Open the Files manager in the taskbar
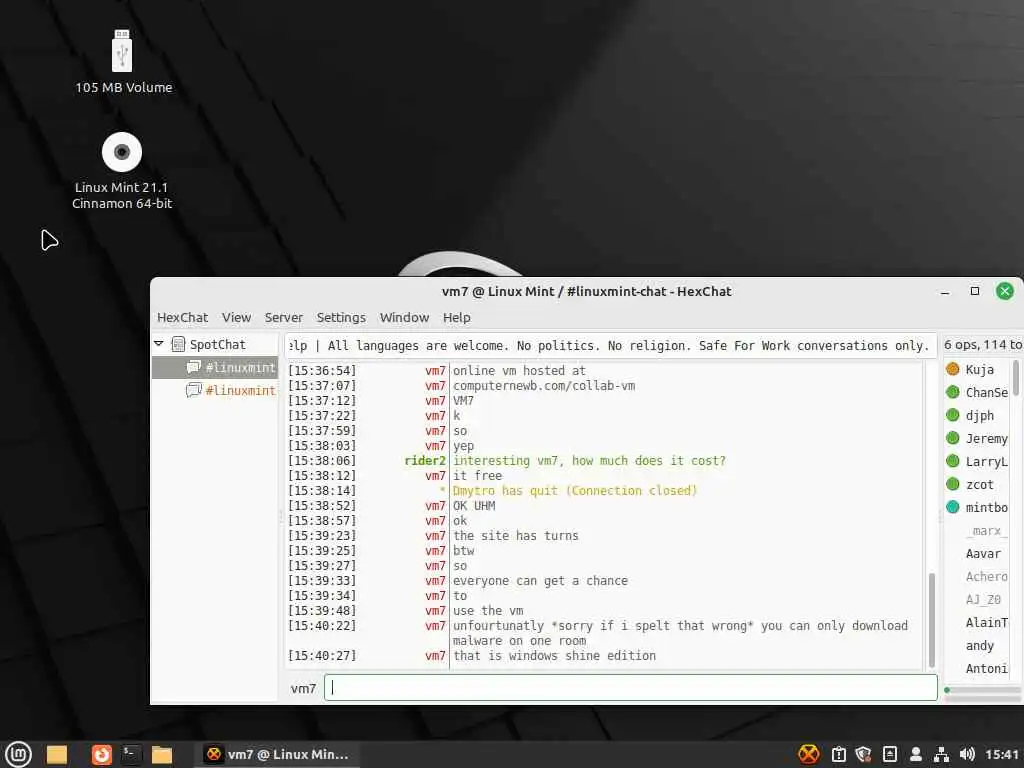This screenshot has height=768, width=1024. pyautogui.click(x=161, y=755)
